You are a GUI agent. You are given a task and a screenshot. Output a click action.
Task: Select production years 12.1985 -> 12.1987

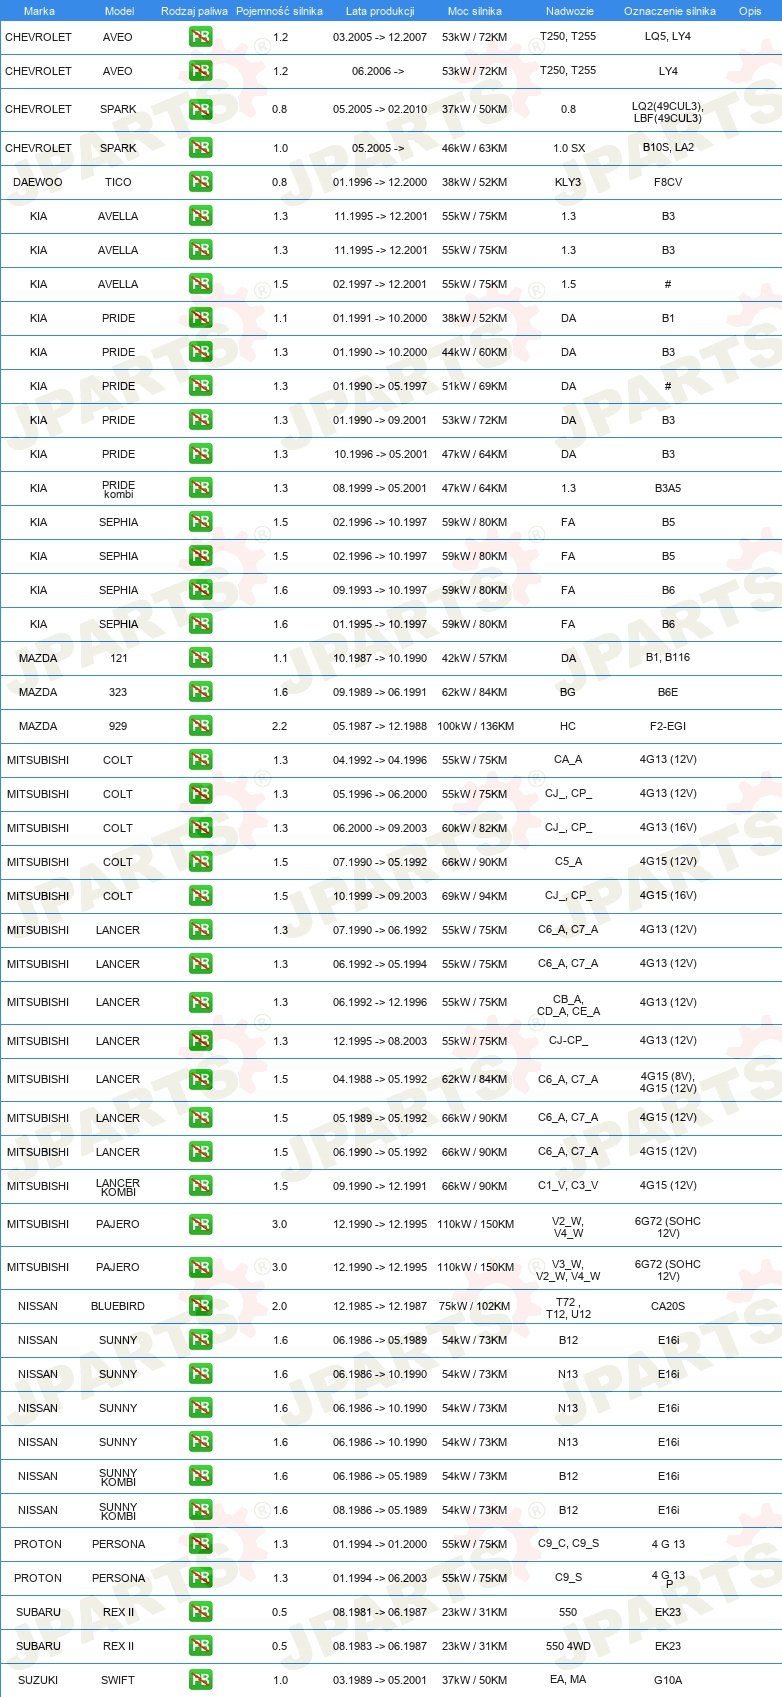click(x=380, y=1306)
